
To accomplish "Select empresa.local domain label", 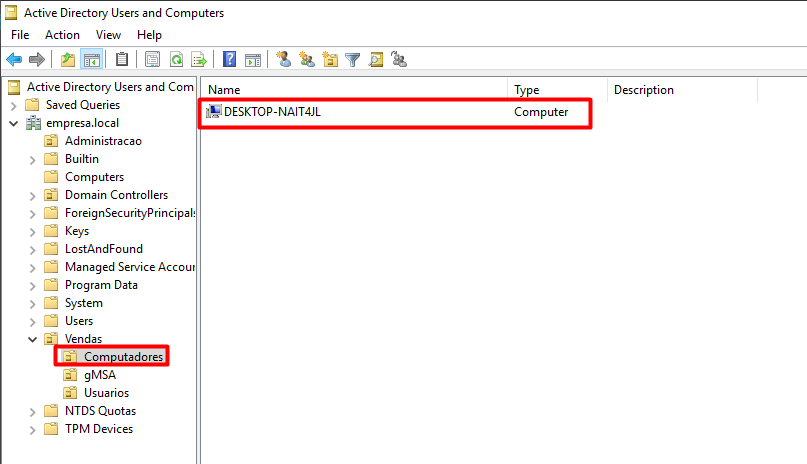I will (x=82, y=123).
